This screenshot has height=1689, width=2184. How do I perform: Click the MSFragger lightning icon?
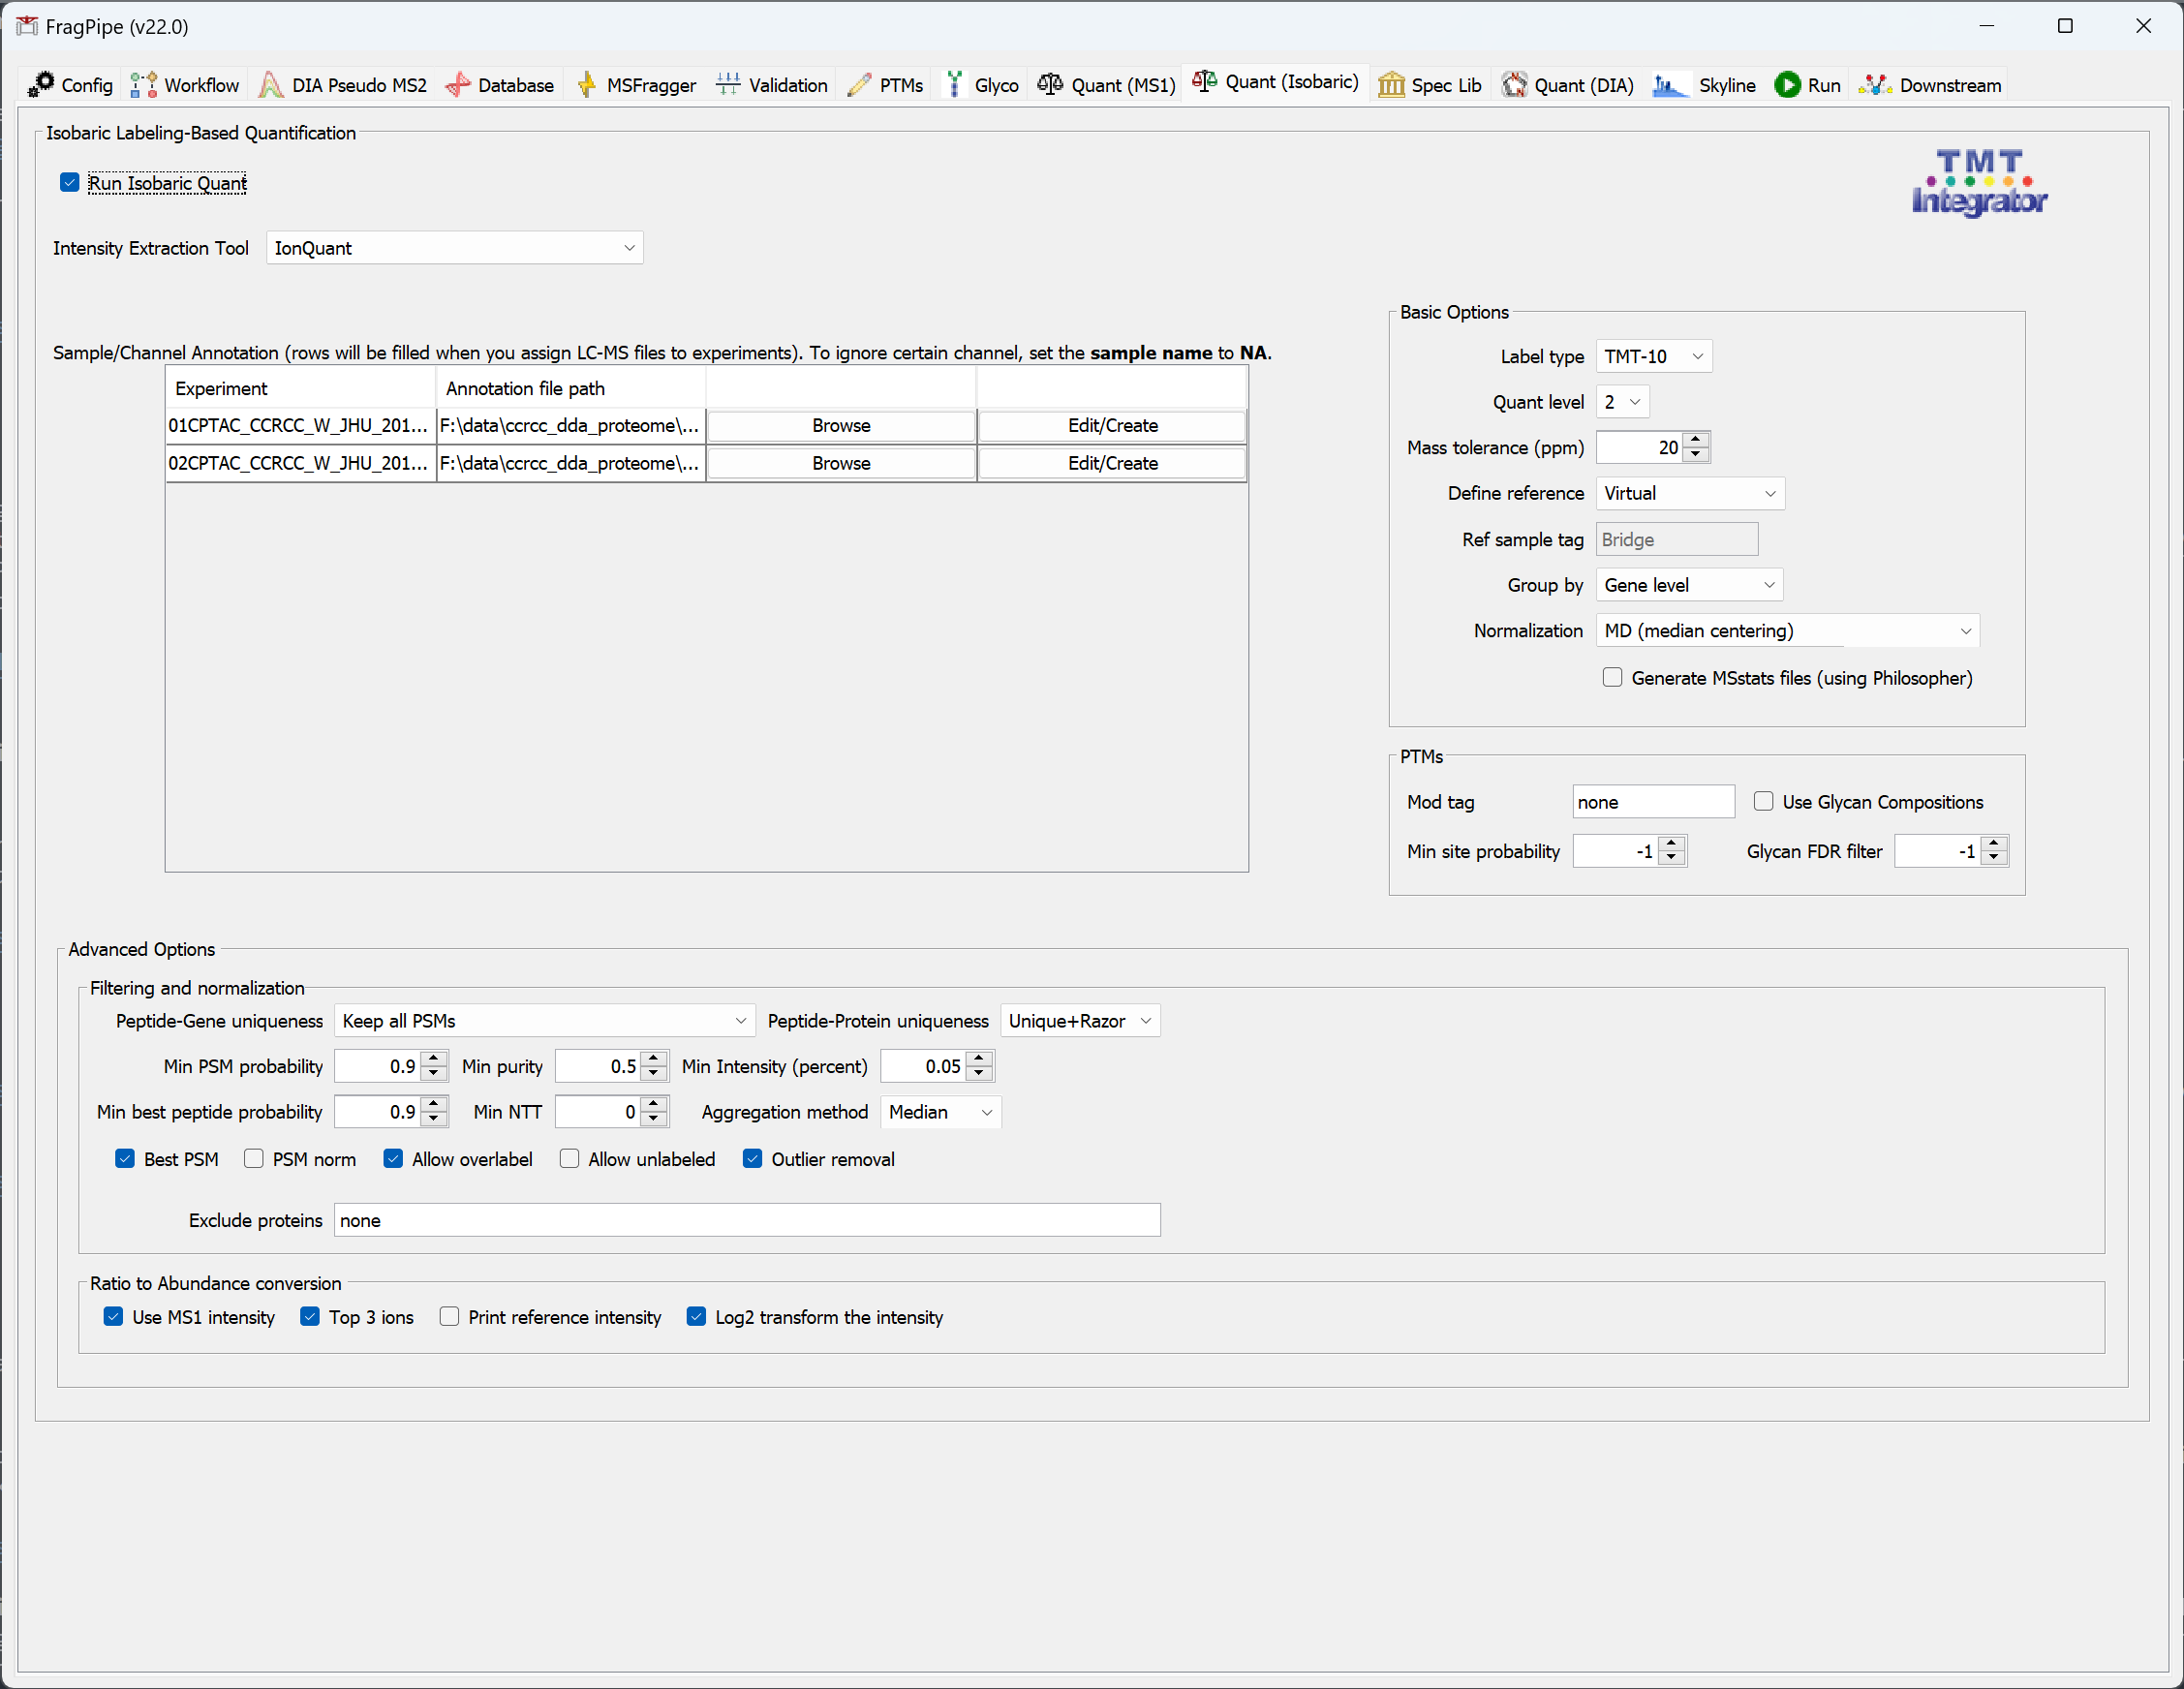click(586, 85)
